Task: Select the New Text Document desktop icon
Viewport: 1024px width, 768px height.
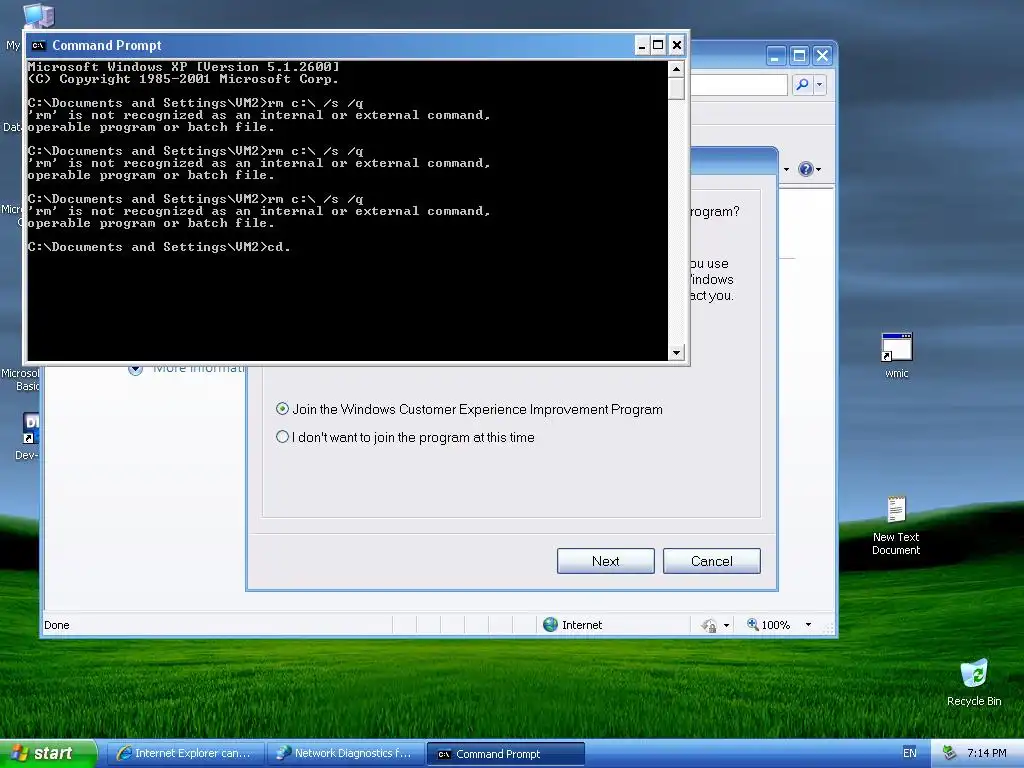Action: (x=896, y=526)
